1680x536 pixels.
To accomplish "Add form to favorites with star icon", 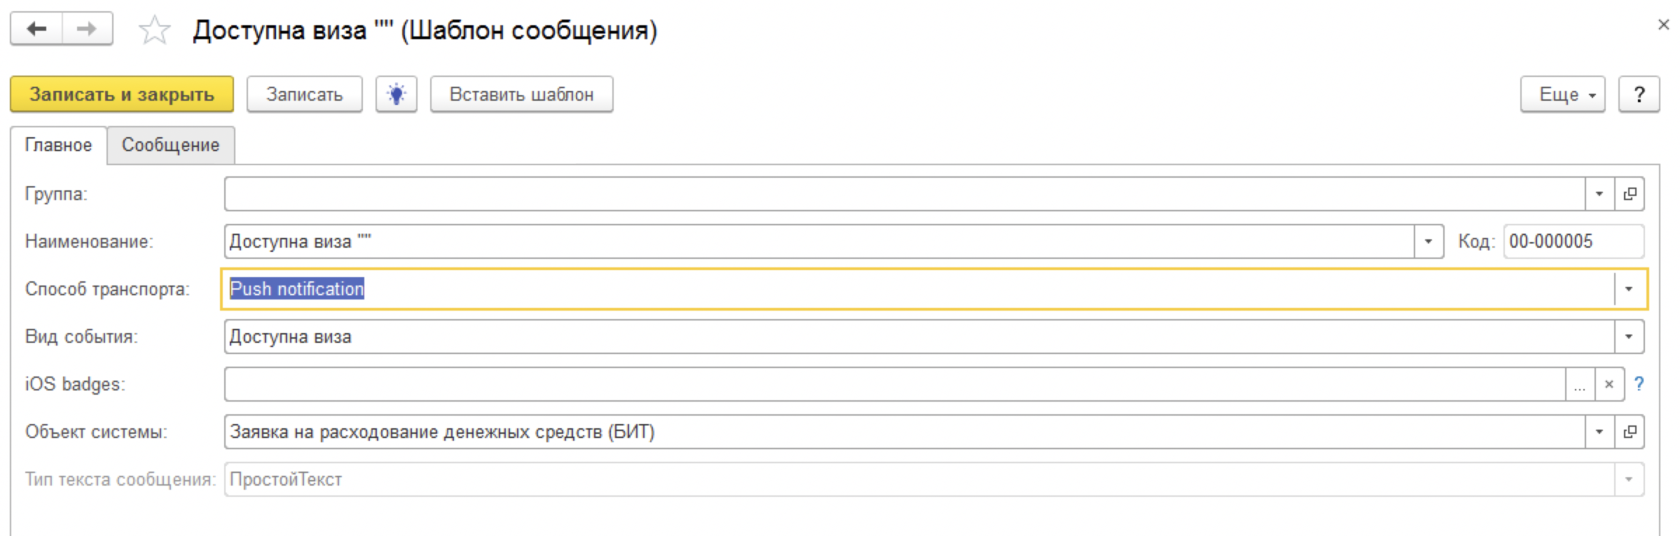I will point(154,30).
